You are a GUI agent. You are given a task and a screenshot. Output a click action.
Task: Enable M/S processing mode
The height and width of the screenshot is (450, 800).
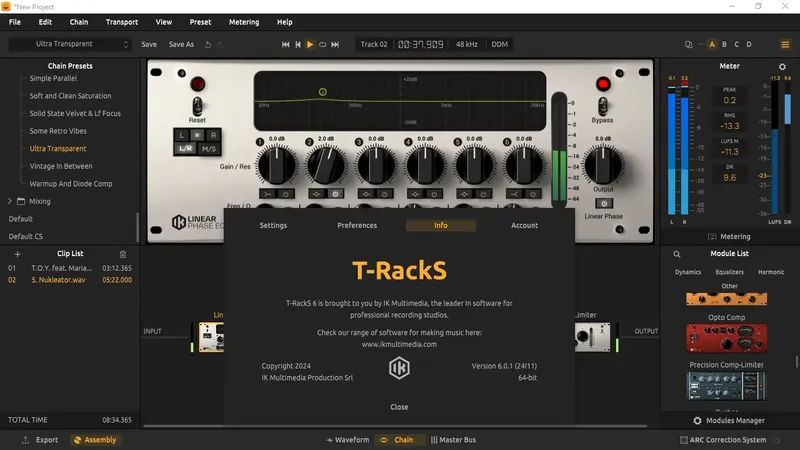point(209,148)
